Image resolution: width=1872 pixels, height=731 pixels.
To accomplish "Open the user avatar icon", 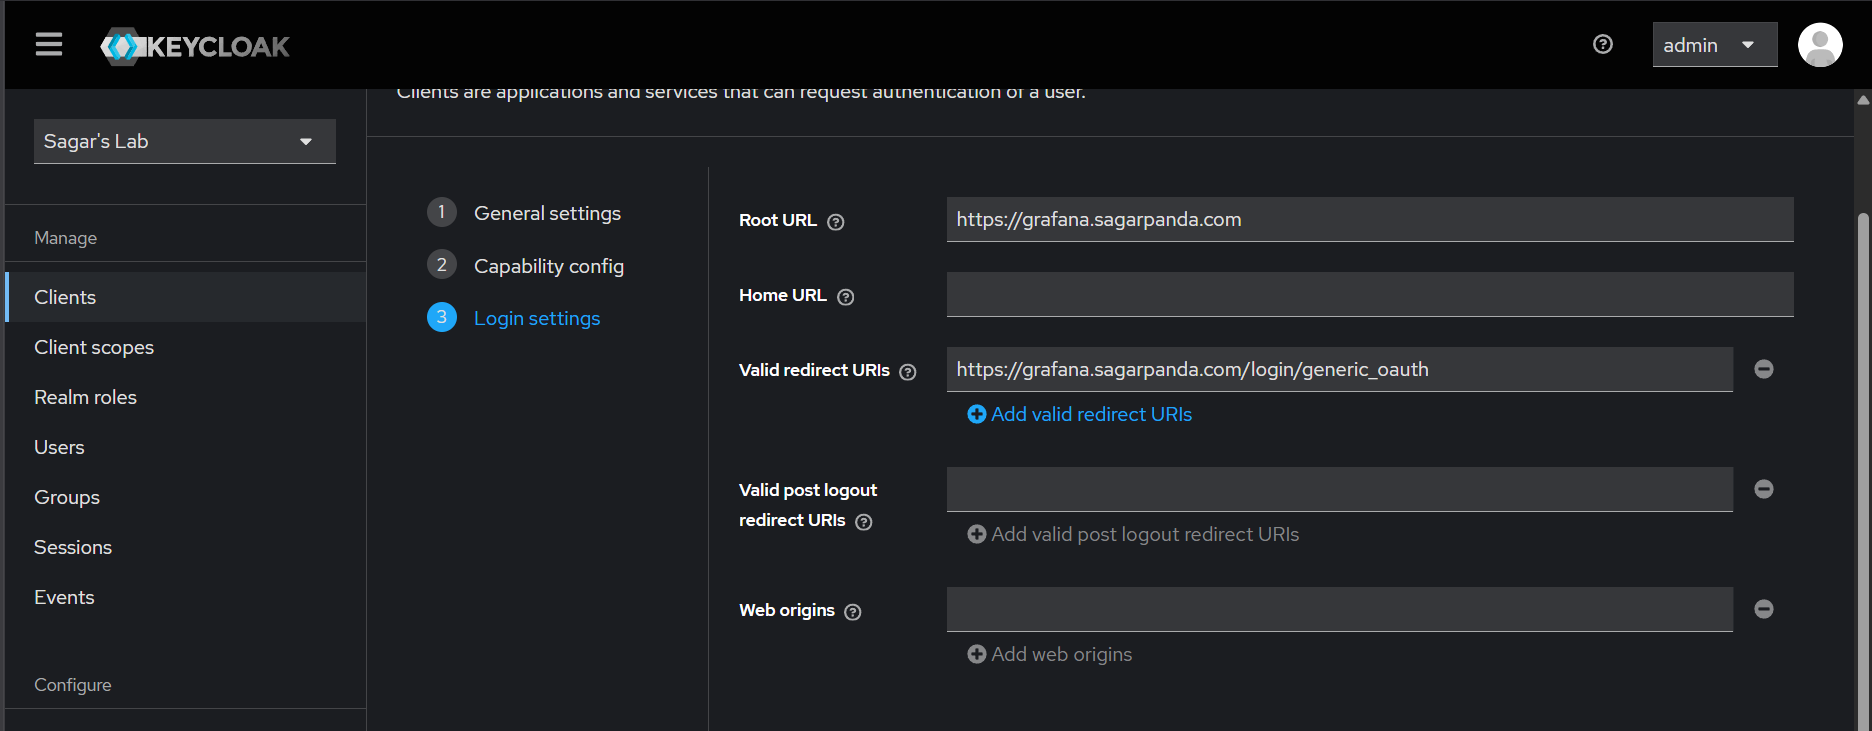I will pos(1820,45).
